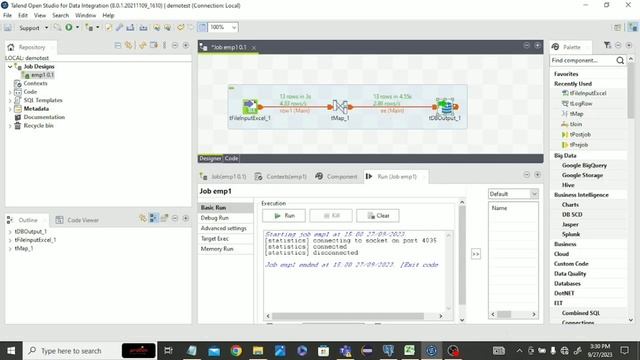
Task: Open Task View on the taskbar
Action: pyautogui.click(x=168, y=351)
